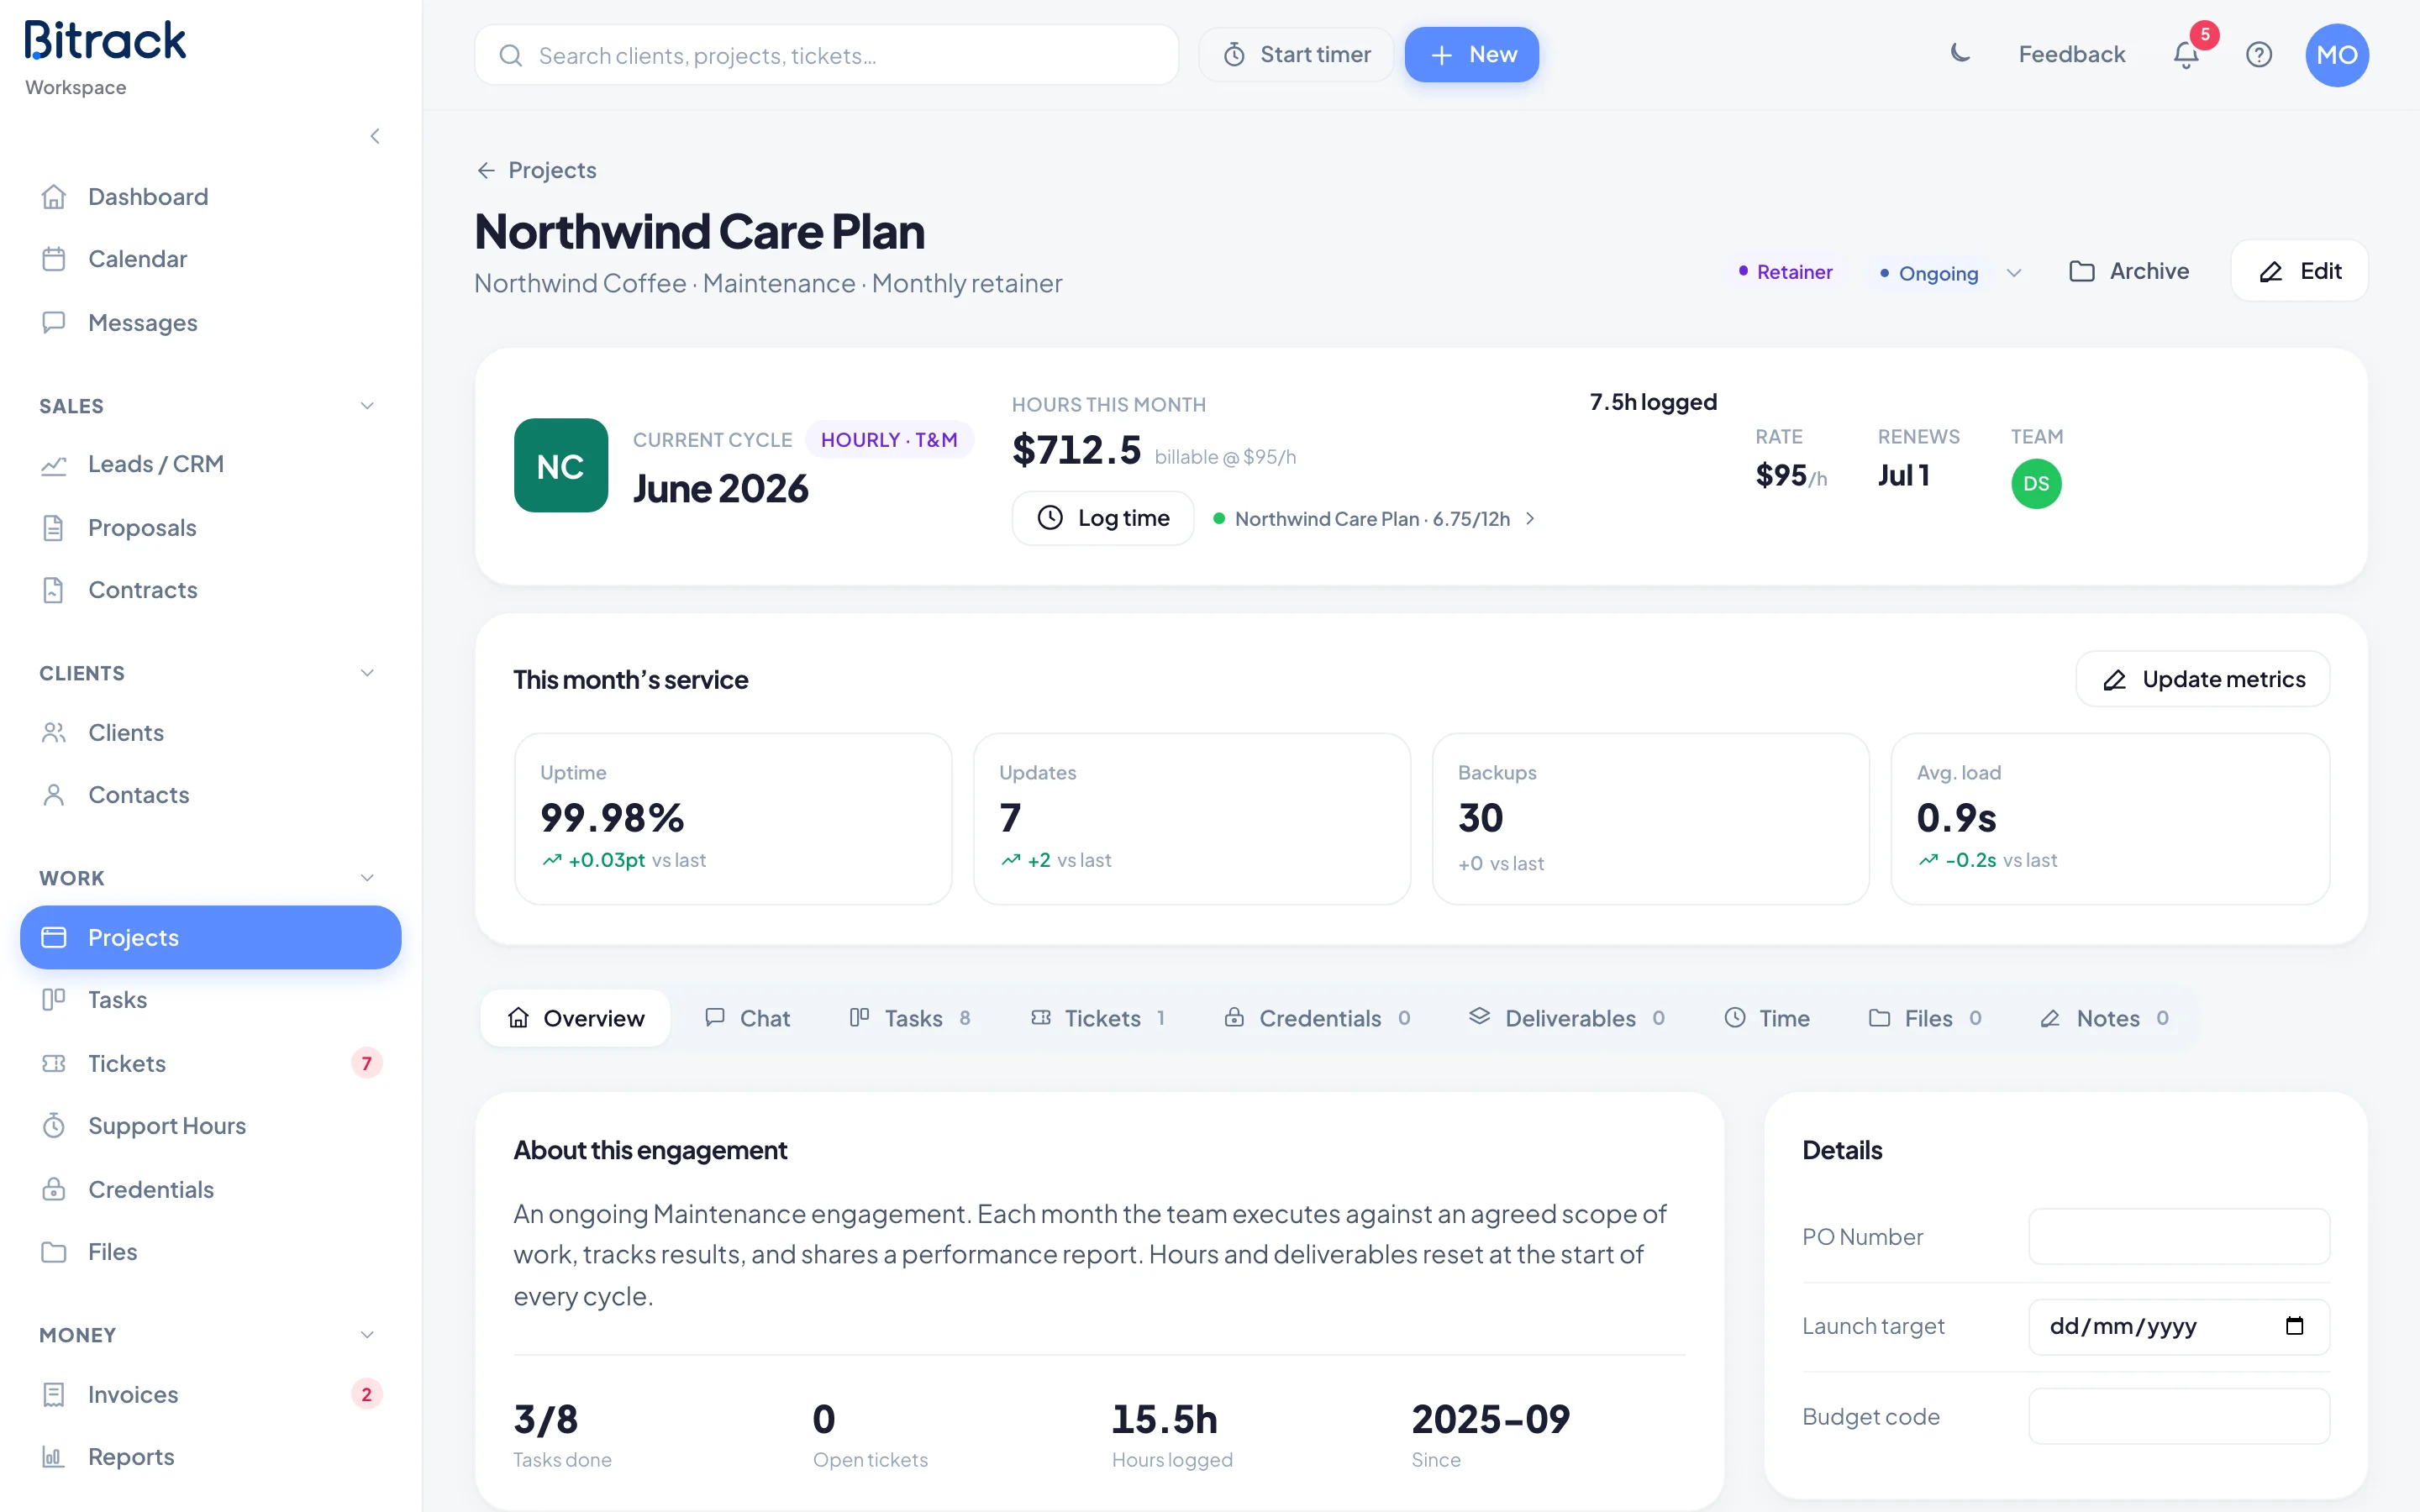Focus the search clients field

[826, 55]
